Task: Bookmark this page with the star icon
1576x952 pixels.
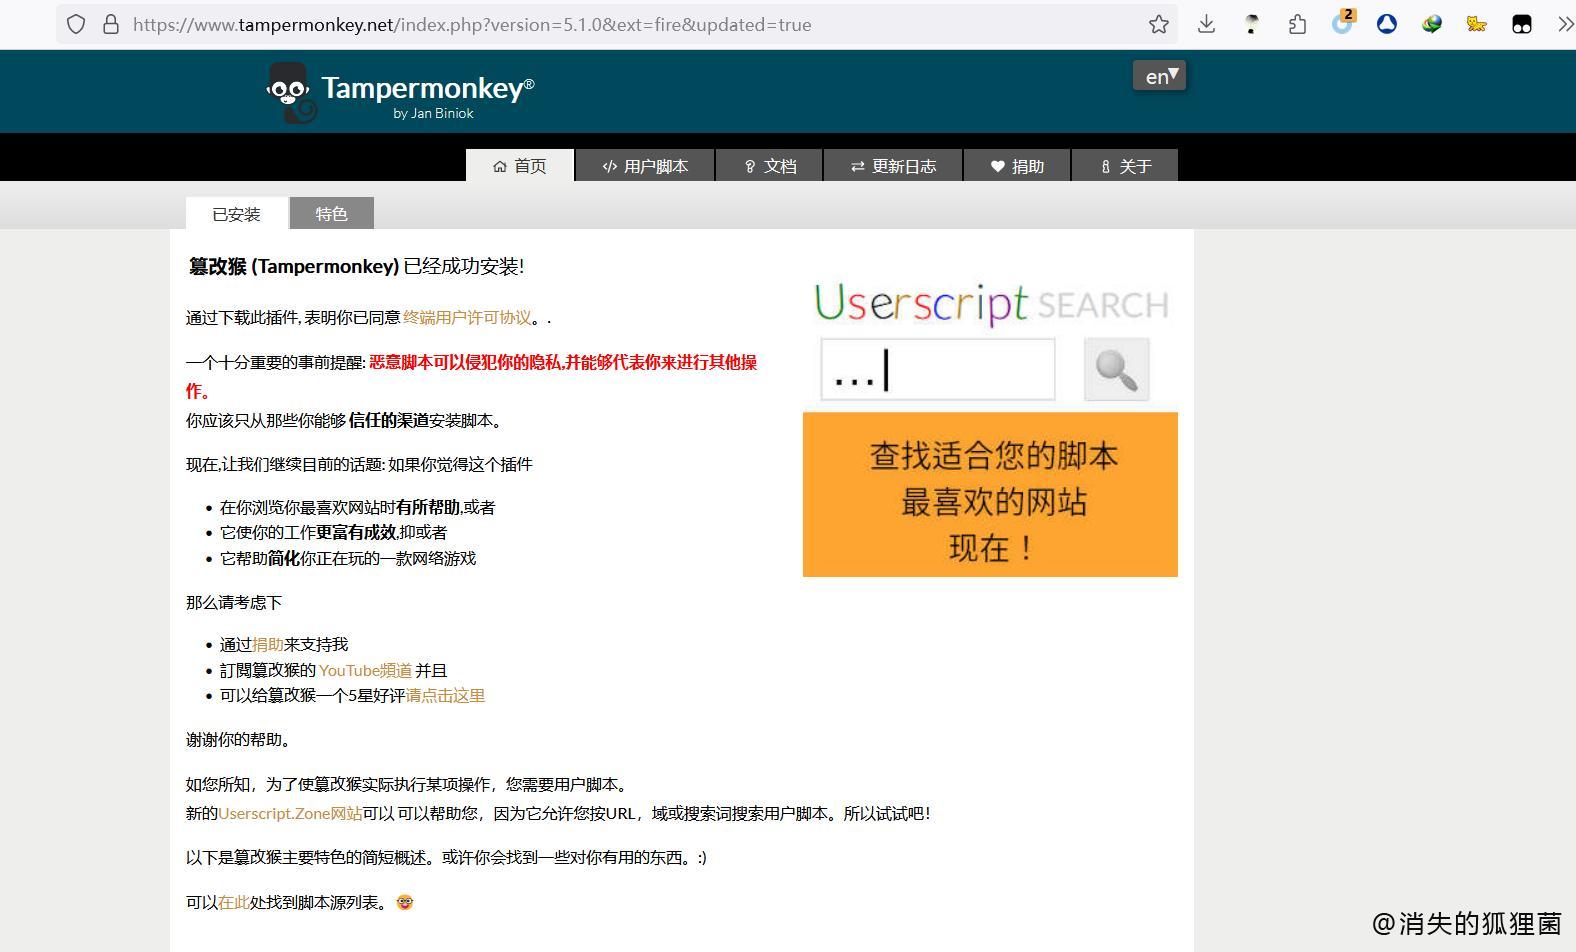Action: tap(1158, 24)
